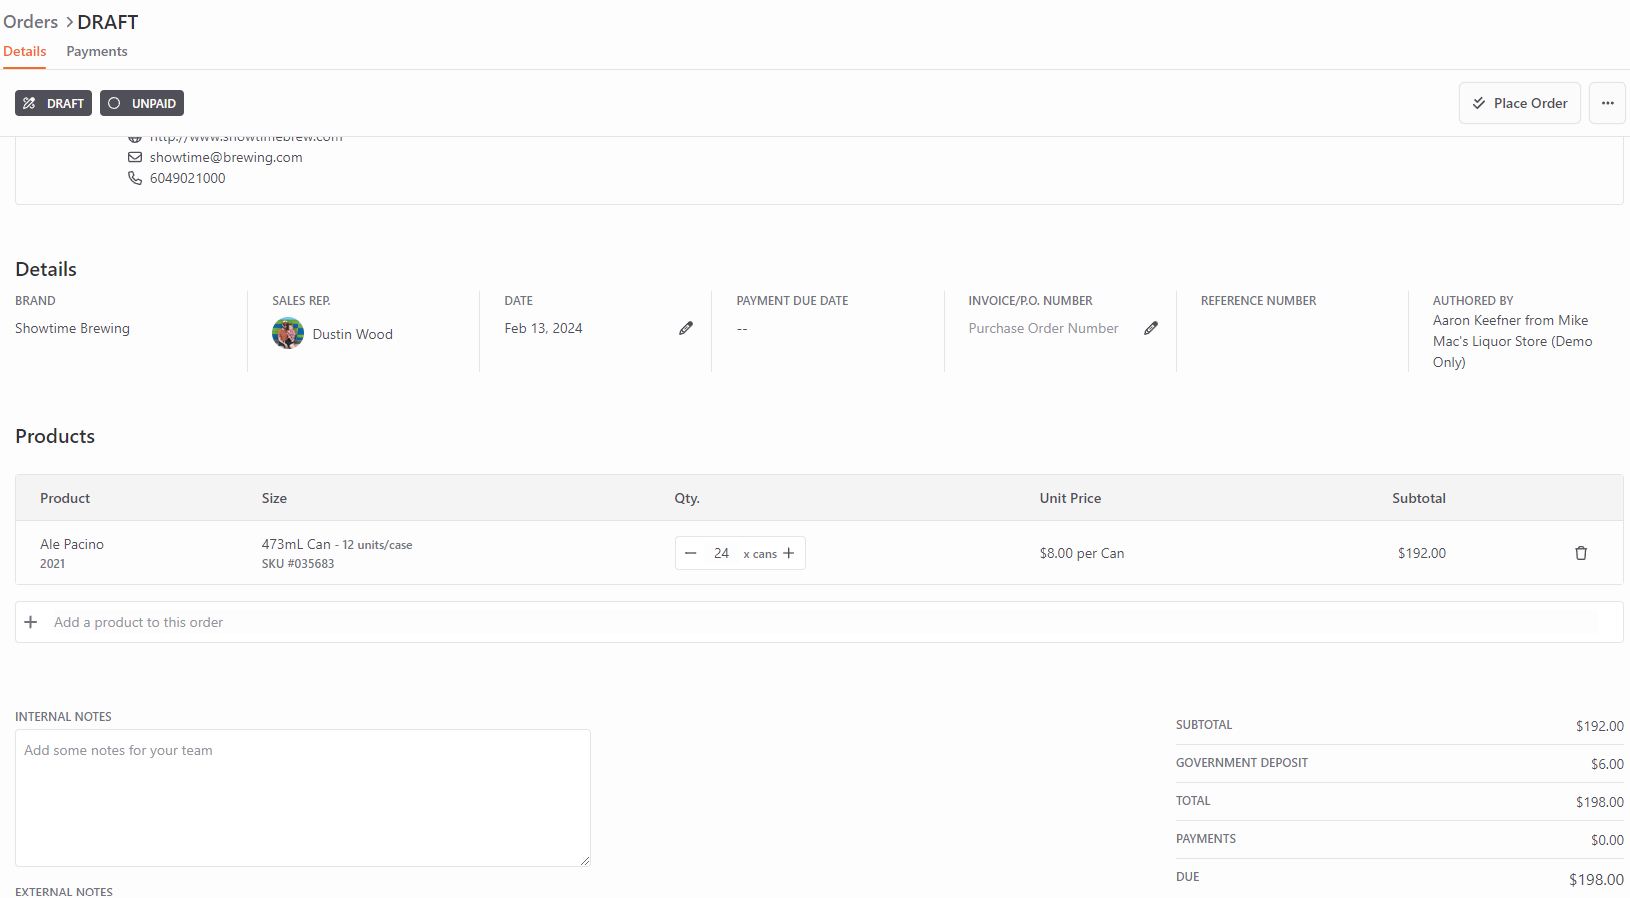Click the Purchase Order Number placeholder field
The height and width of the screenshot is (898, 1630).
click(x=1043, y=328)
